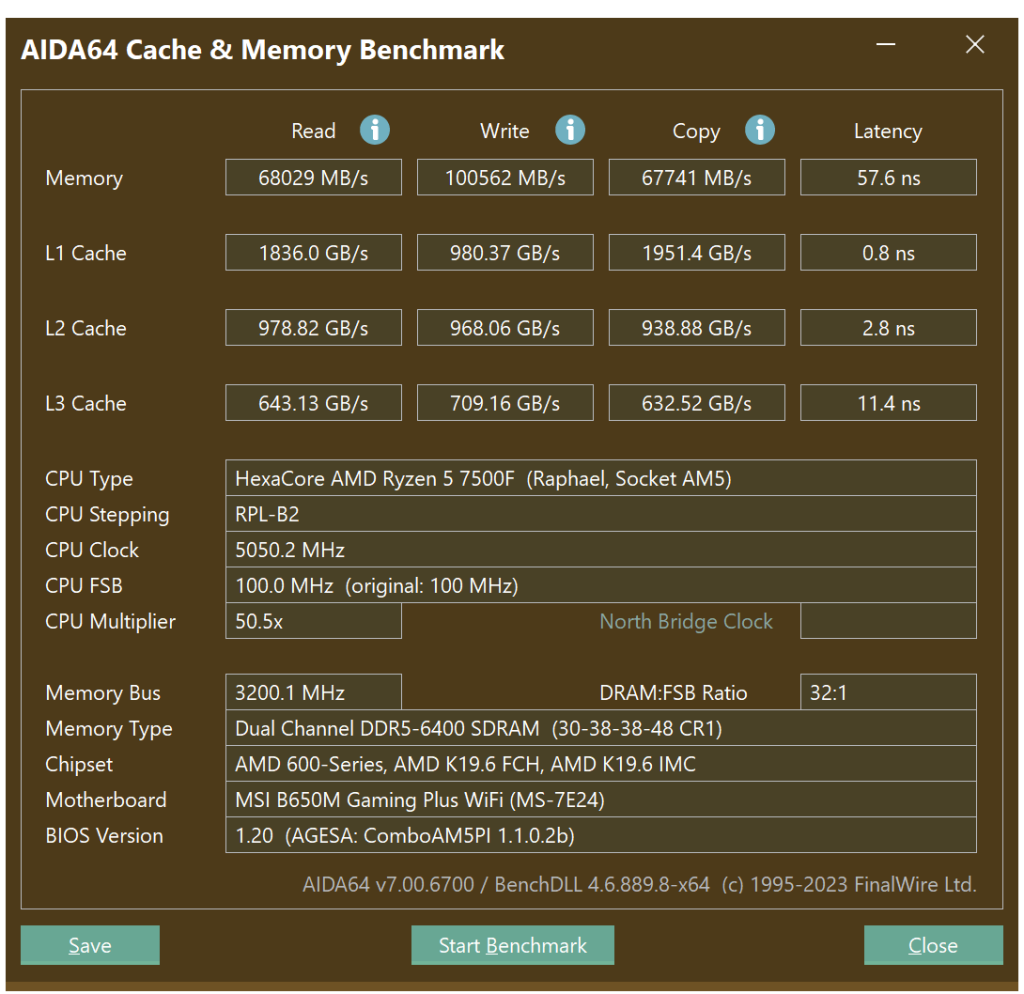Screen dimensions: 1024x994
Task: Click the Memory Latency 57.6 ns value
Action: [888, 178]
